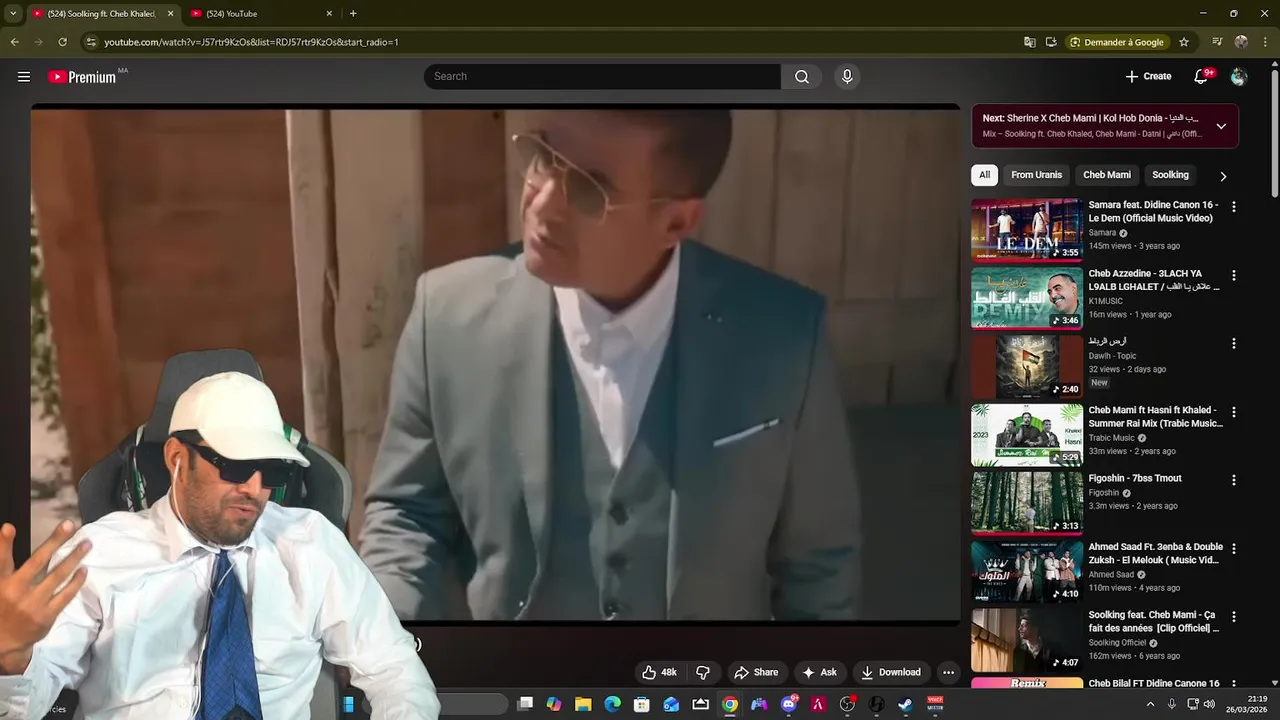Open the YouTube account avatar menu

point(1239,77)
